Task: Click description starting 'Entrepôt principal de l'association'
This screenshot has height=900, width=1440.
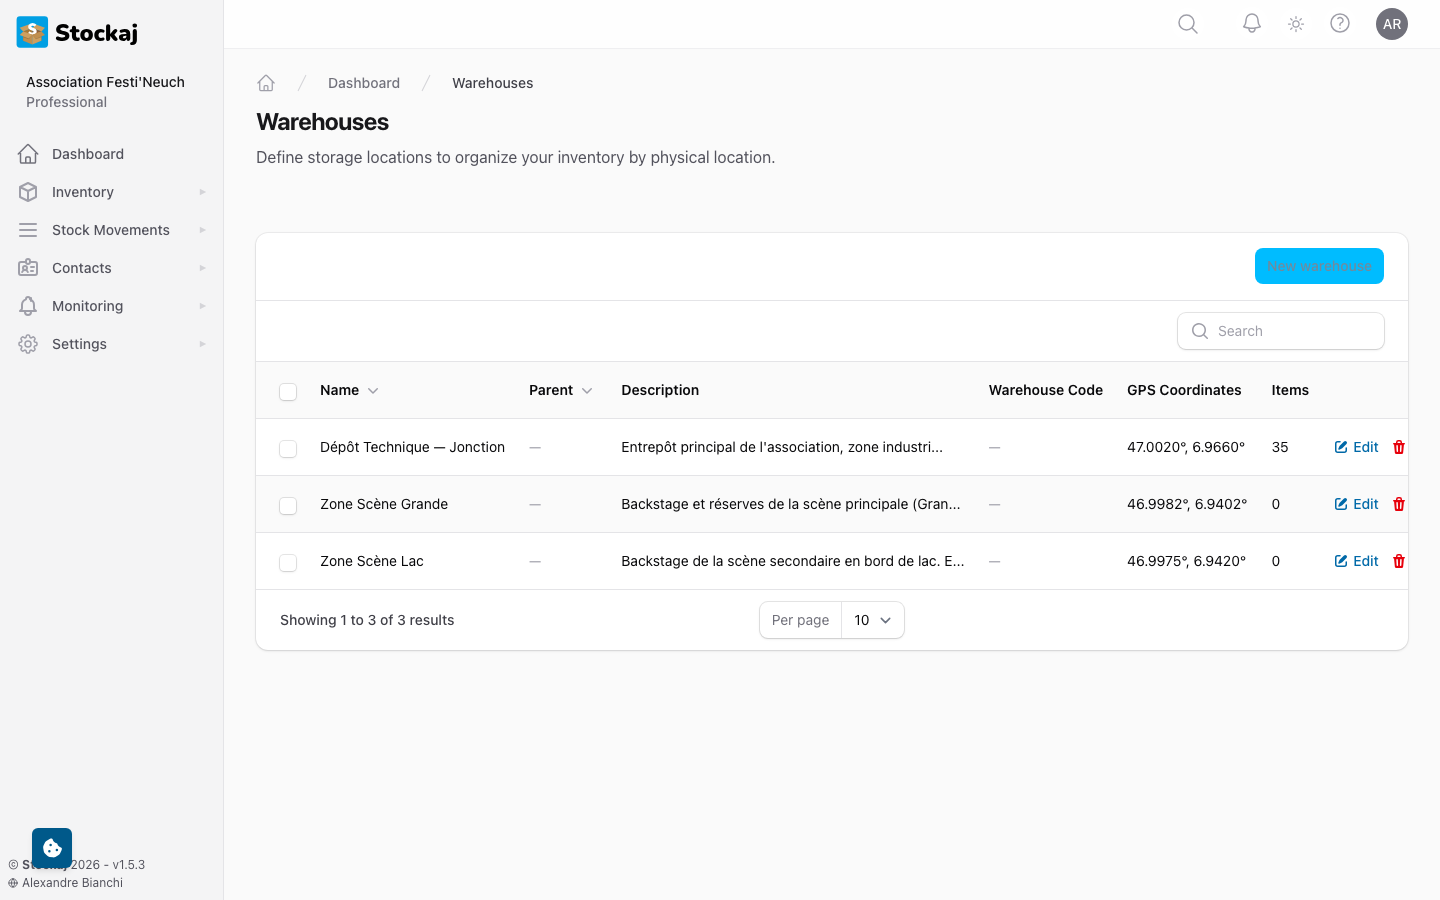Action: (x=782, y=447)
